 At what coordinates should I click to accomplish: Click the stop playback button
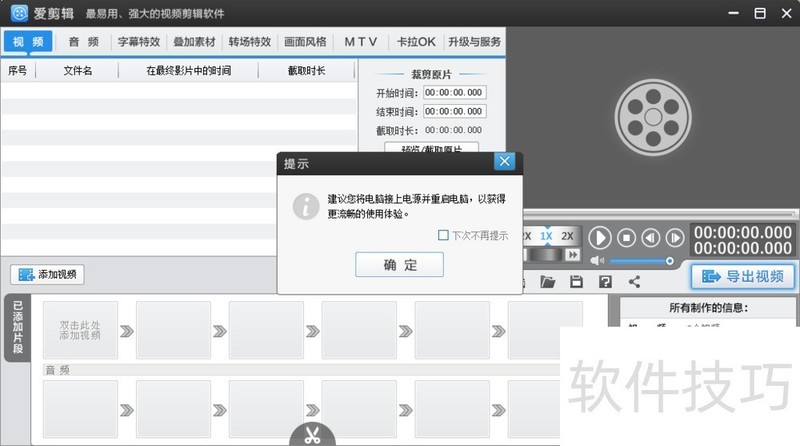[626, 238]
